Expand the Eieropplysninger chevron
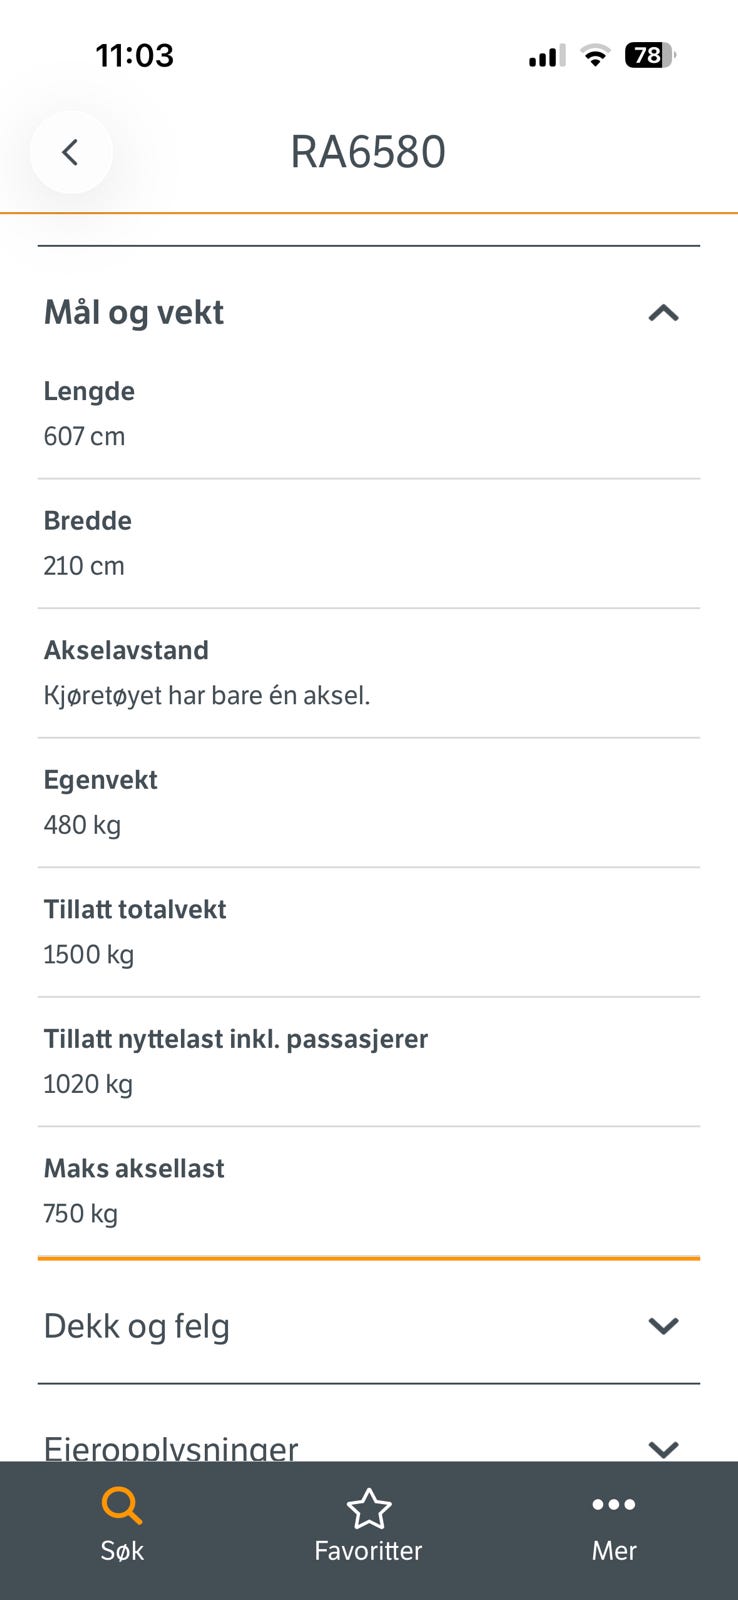 point(664,1449)
